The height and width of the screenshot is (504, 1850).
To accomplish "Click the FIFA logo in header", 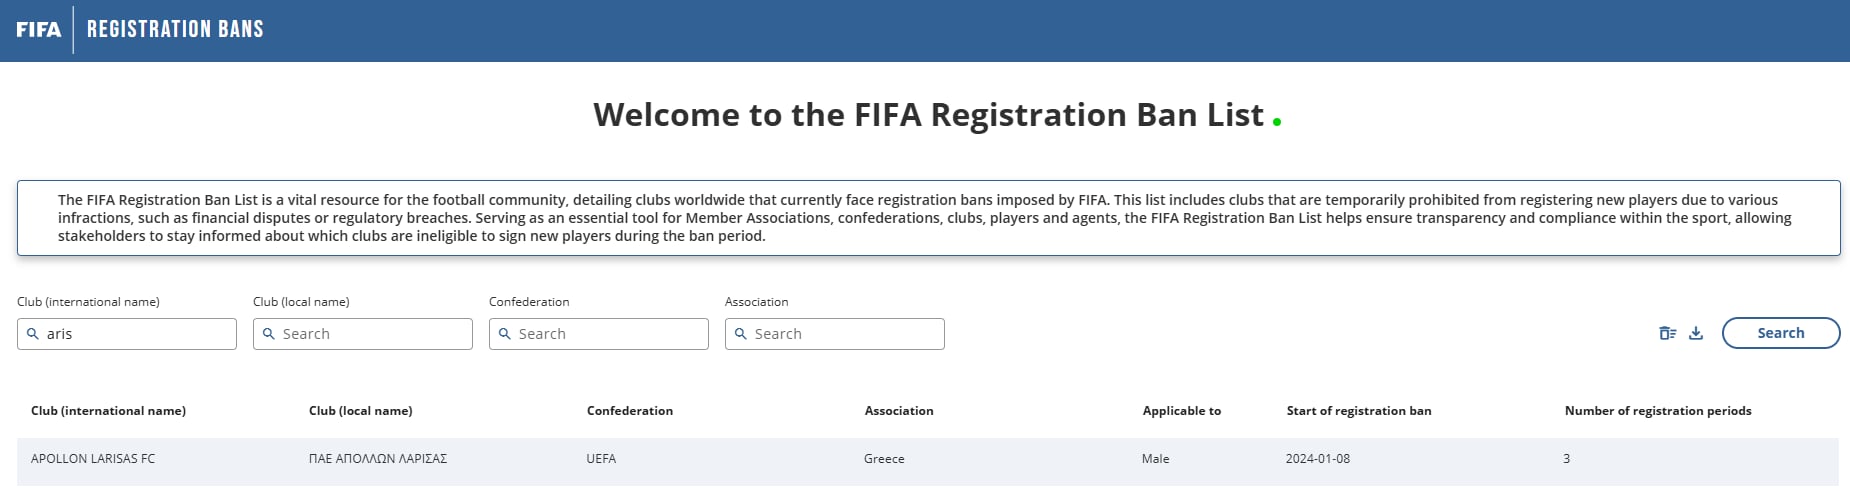I will tap(38, 30).
